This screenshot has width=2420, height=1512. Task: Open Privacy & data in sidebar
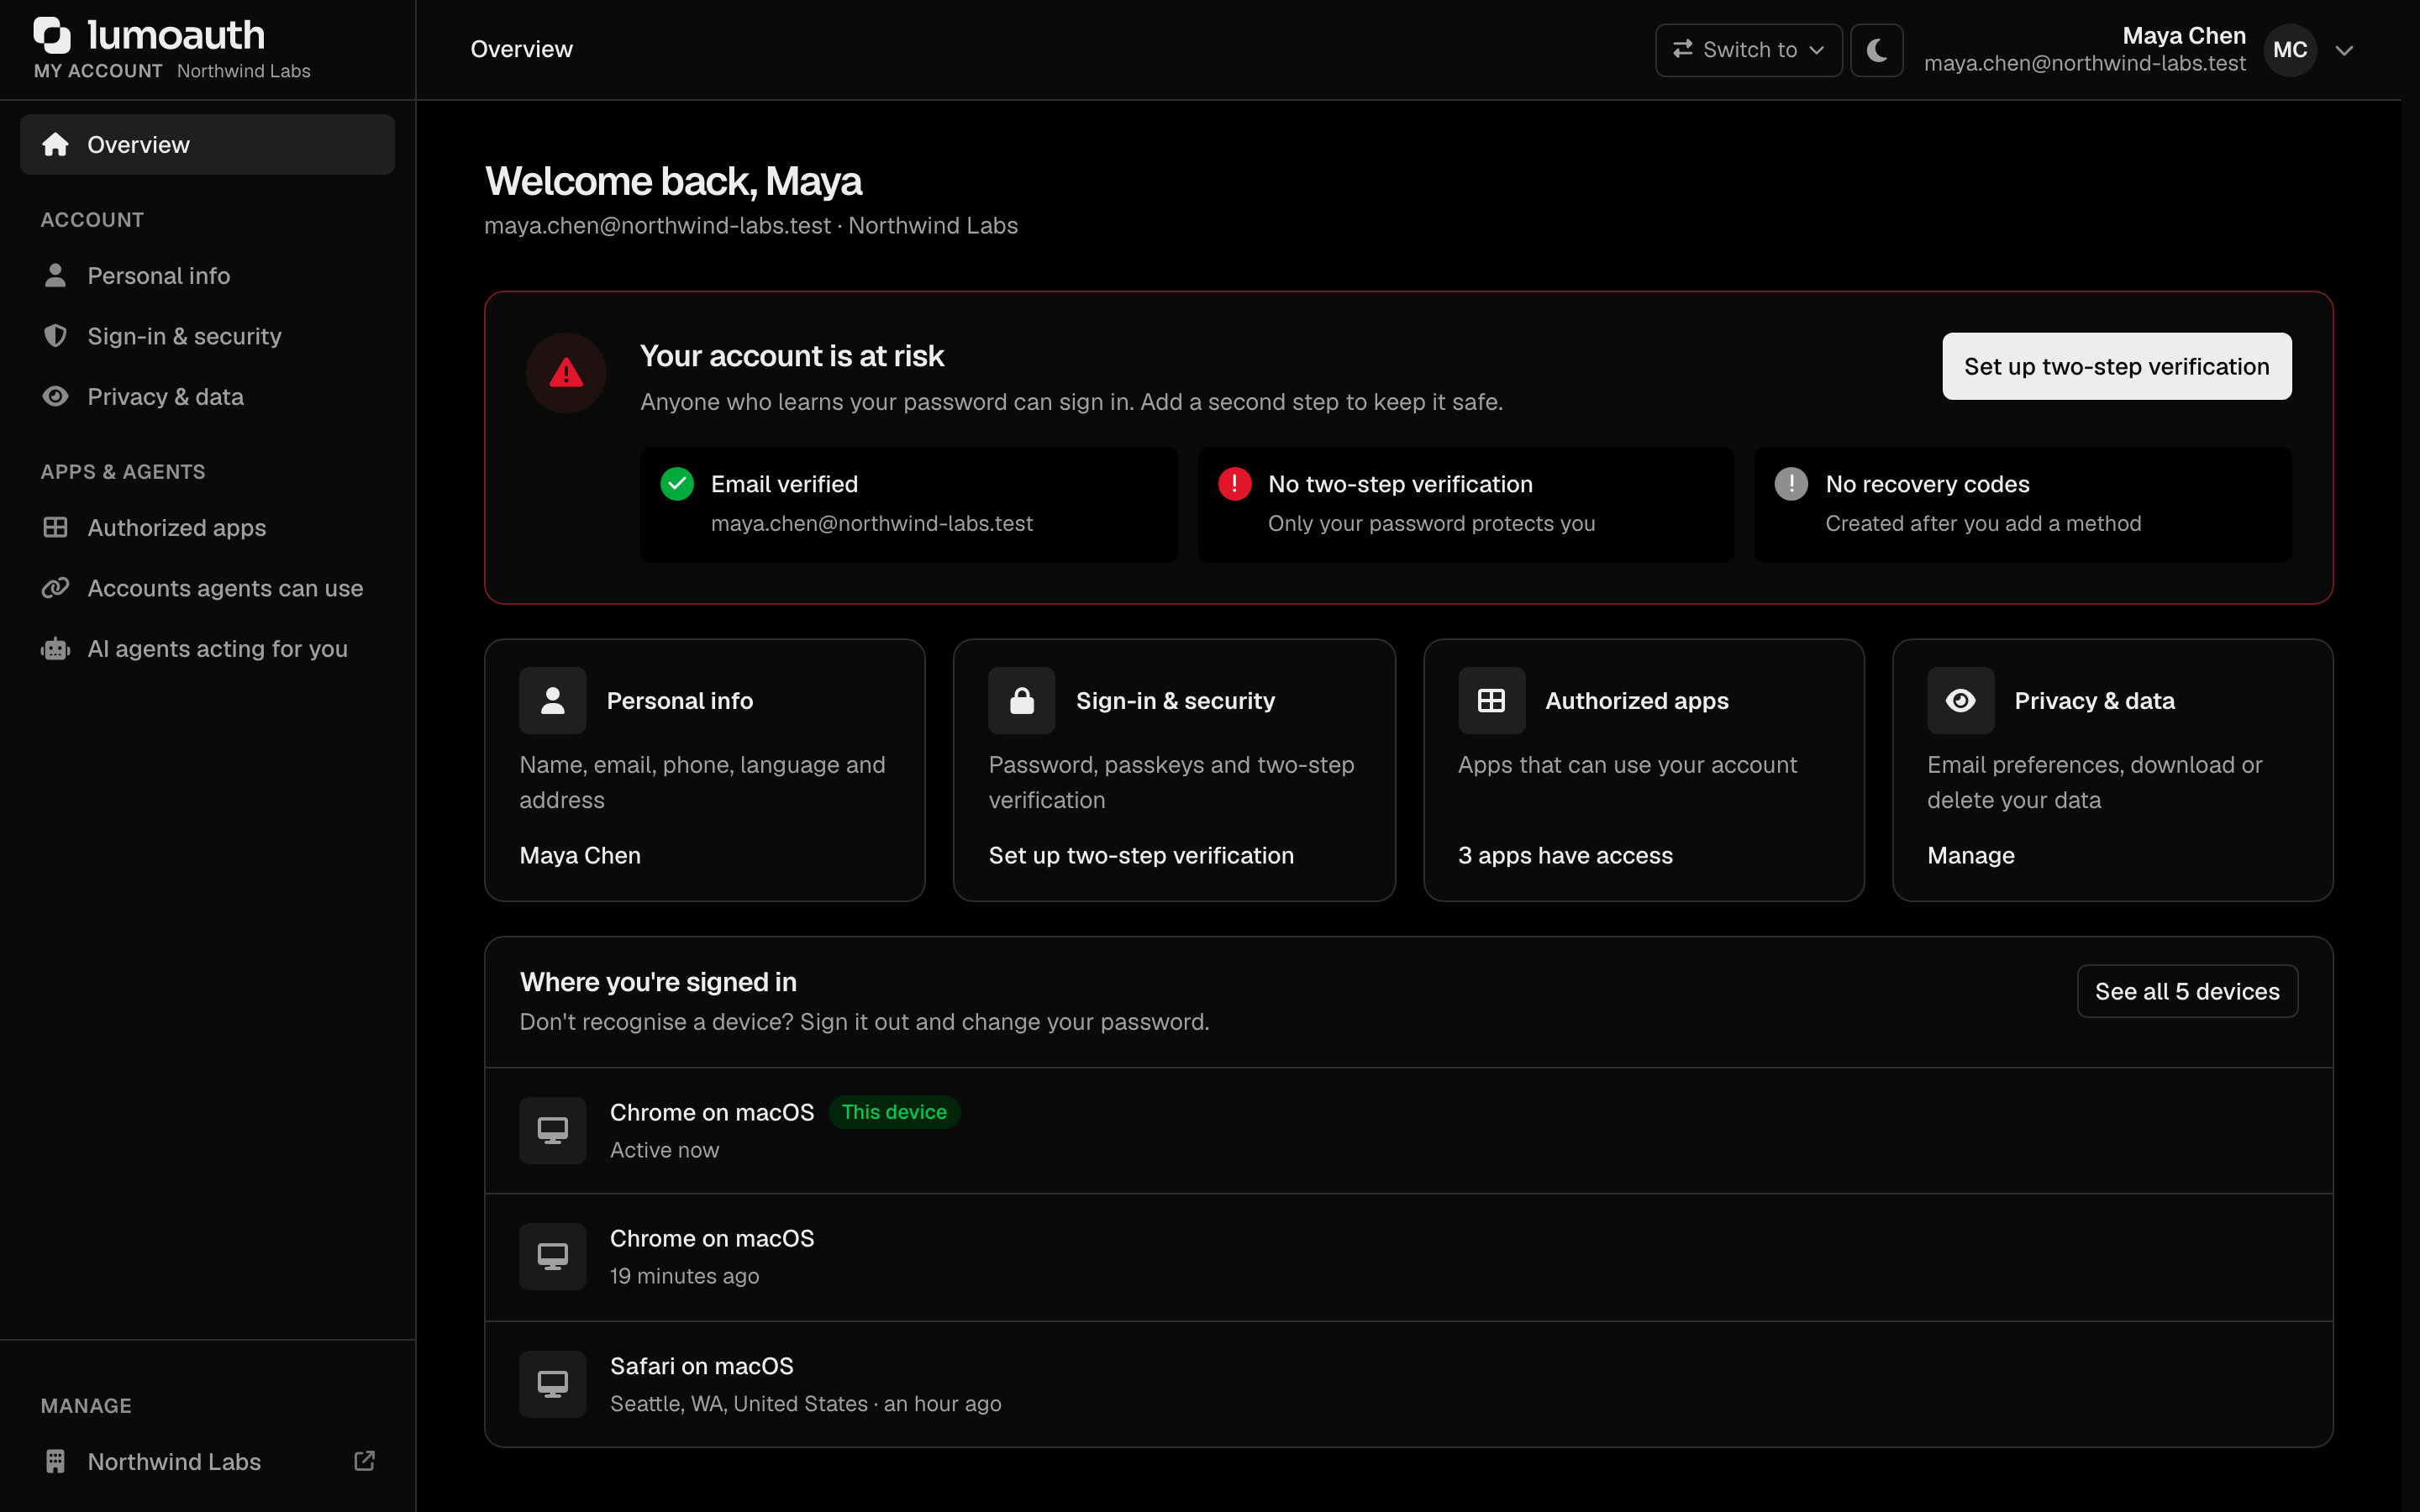pyautogui.click(x=207, y=397)
